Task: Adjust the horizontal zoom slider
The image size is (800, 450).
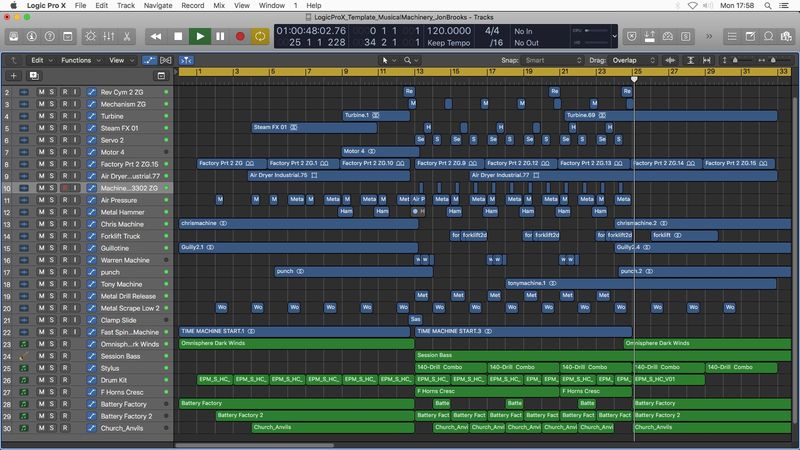Action: 773,60
